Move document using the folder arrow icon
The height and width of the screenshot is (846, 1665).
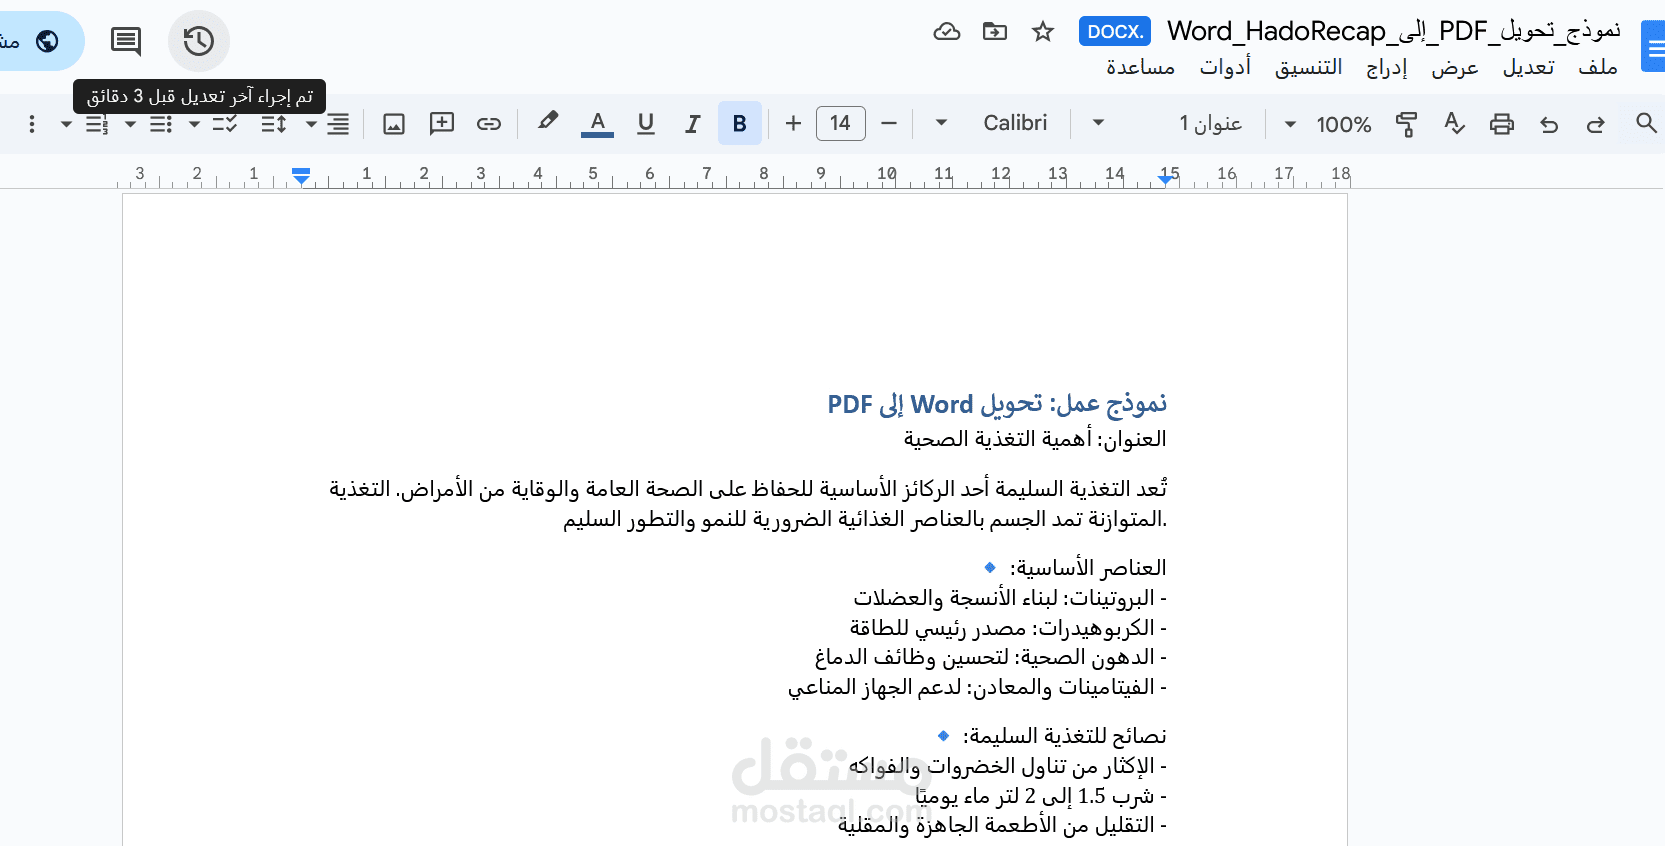[x=995, y=31]
